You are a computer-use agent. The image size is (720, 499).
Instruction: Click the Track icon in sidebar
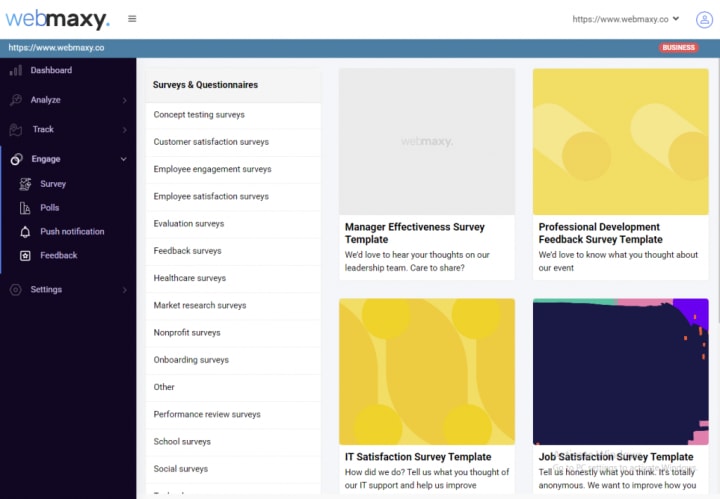tap(16, 129)
